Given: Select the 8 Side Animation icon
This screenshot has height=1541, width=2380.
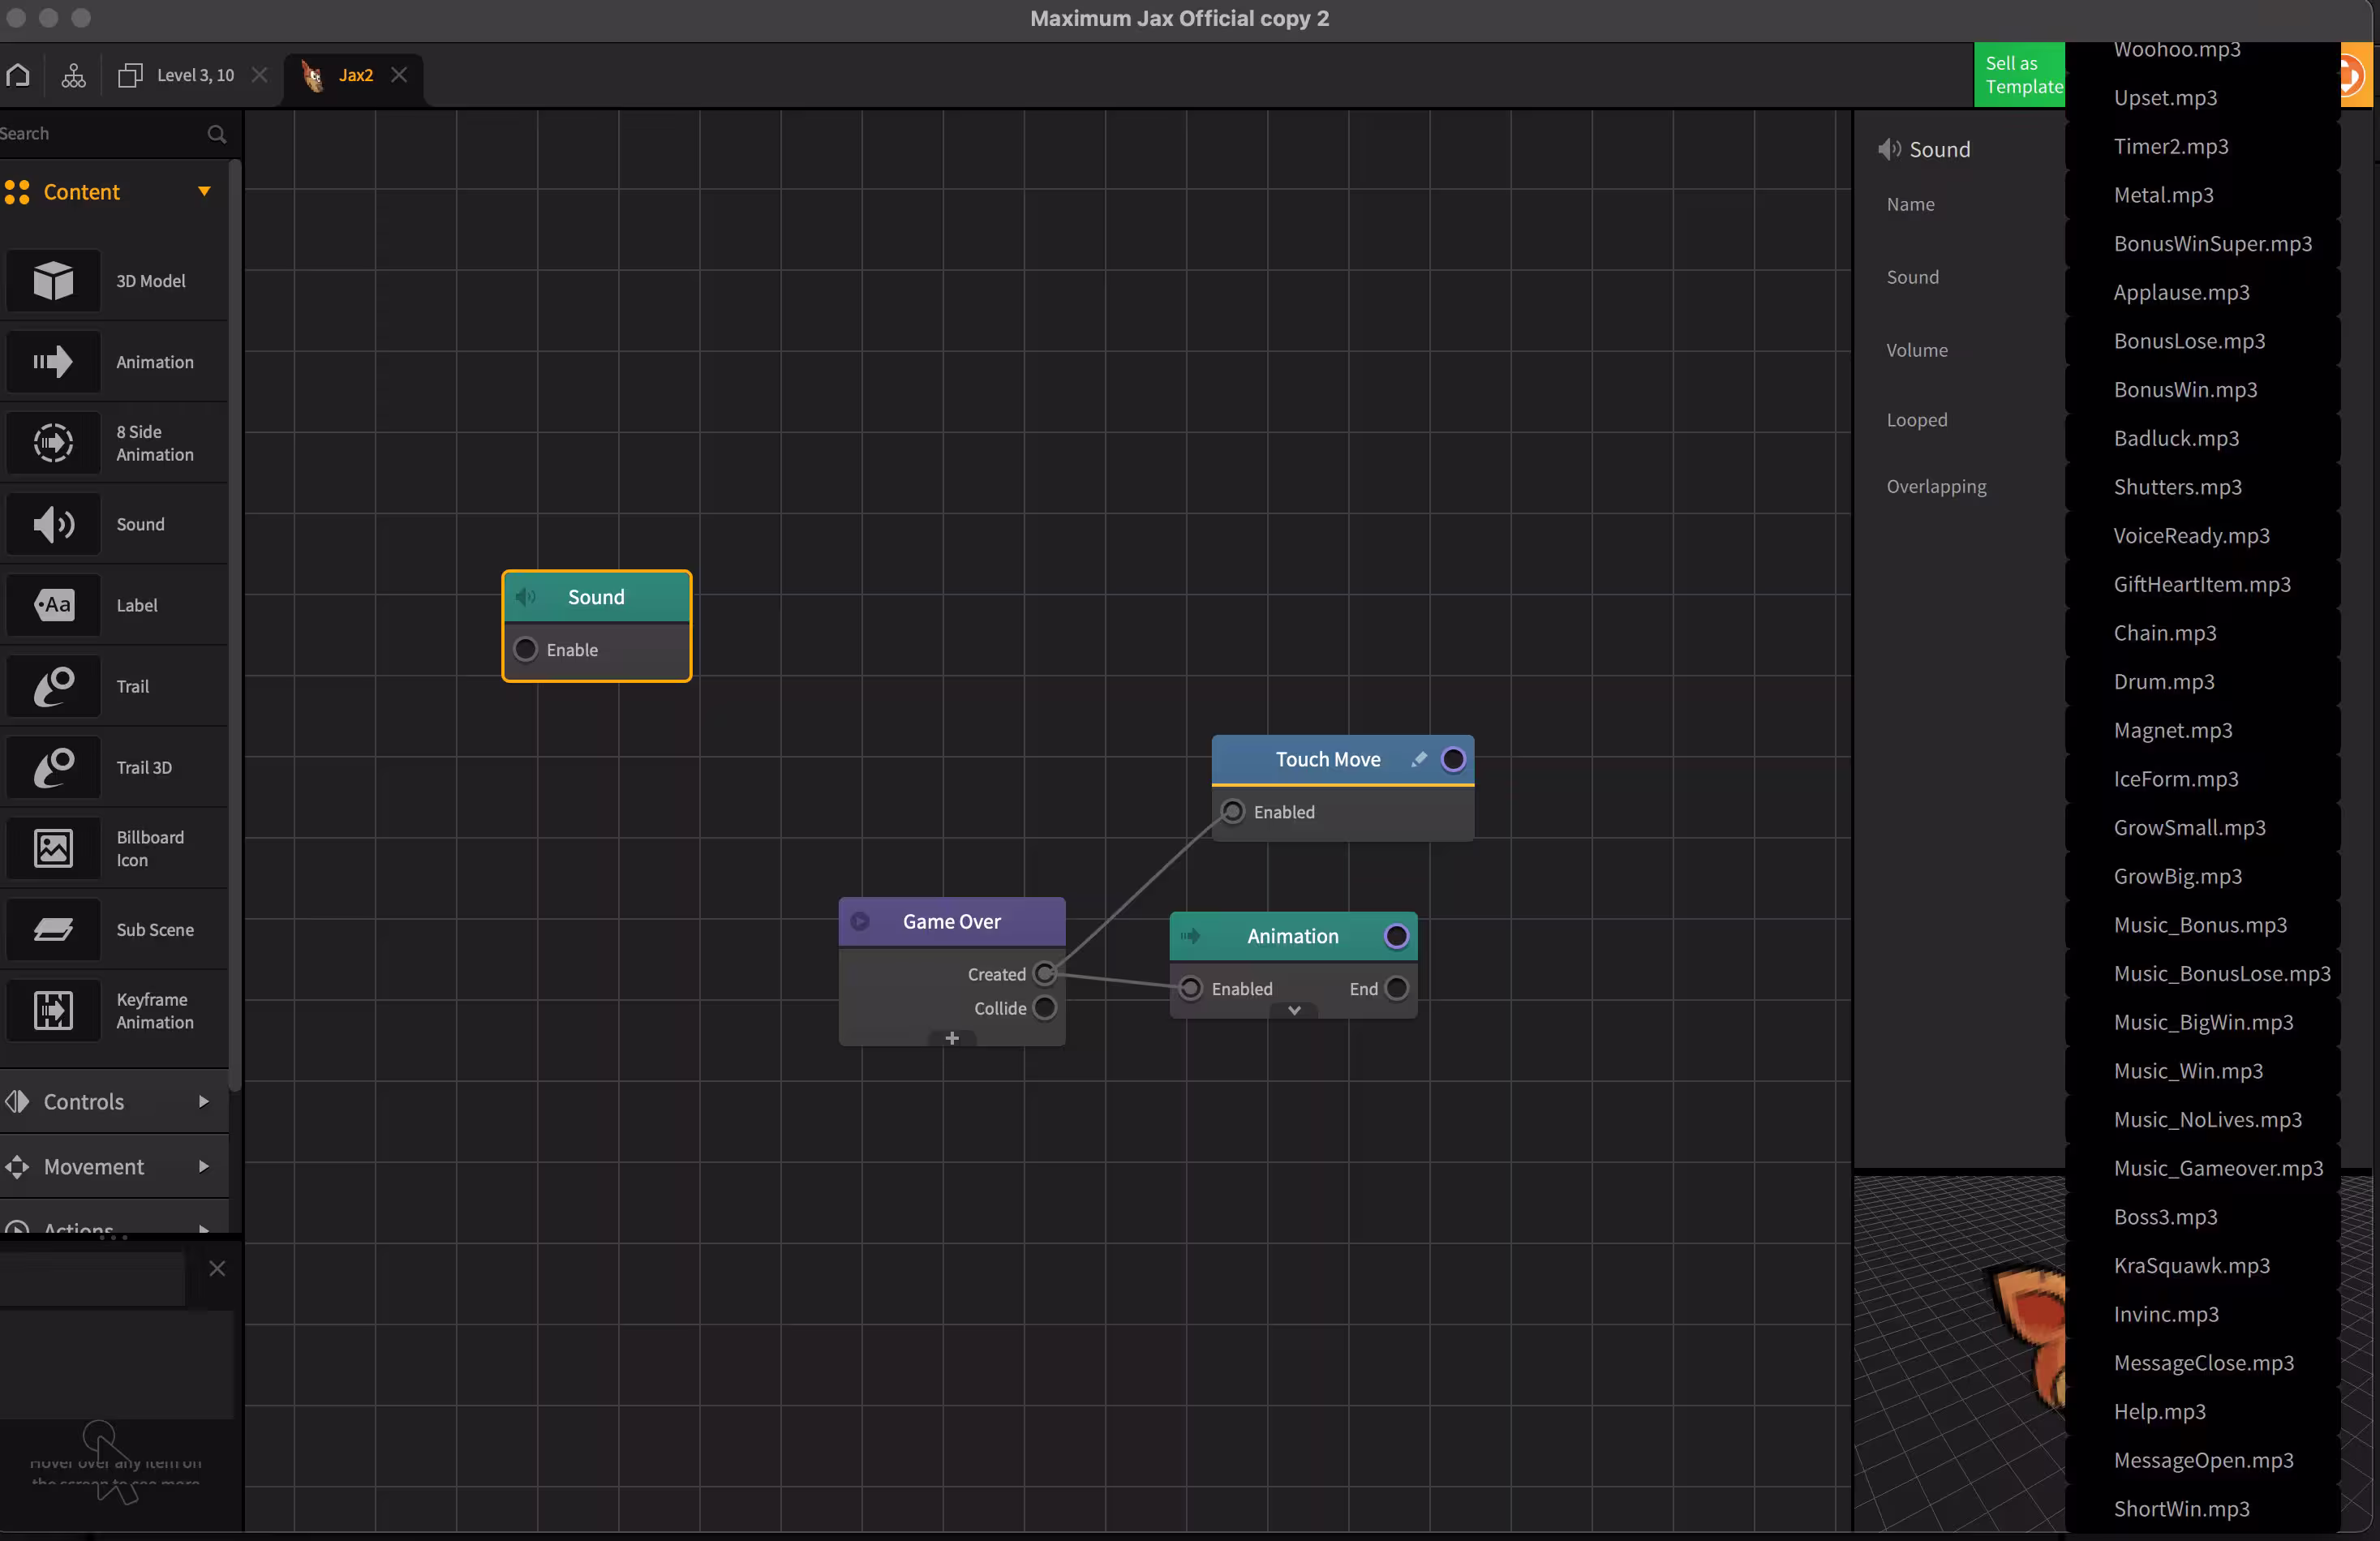Looking at the screenshot, I should point(53,443).
